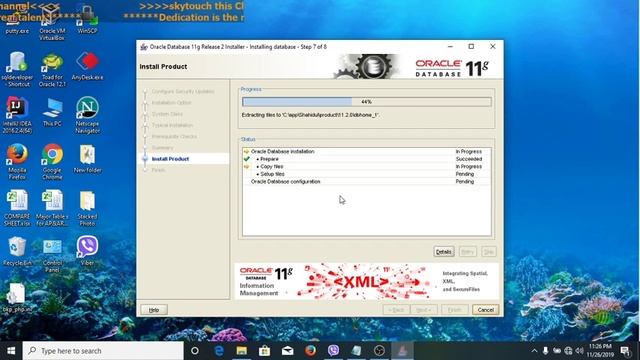
Task: Open Mail app from taskbar
Action: coord(287,351)
